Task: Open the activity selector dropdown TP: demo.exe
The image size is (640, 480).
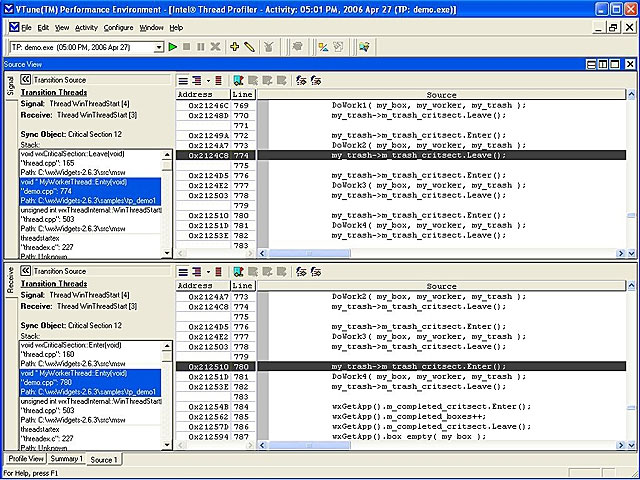Action: (157, 46)
